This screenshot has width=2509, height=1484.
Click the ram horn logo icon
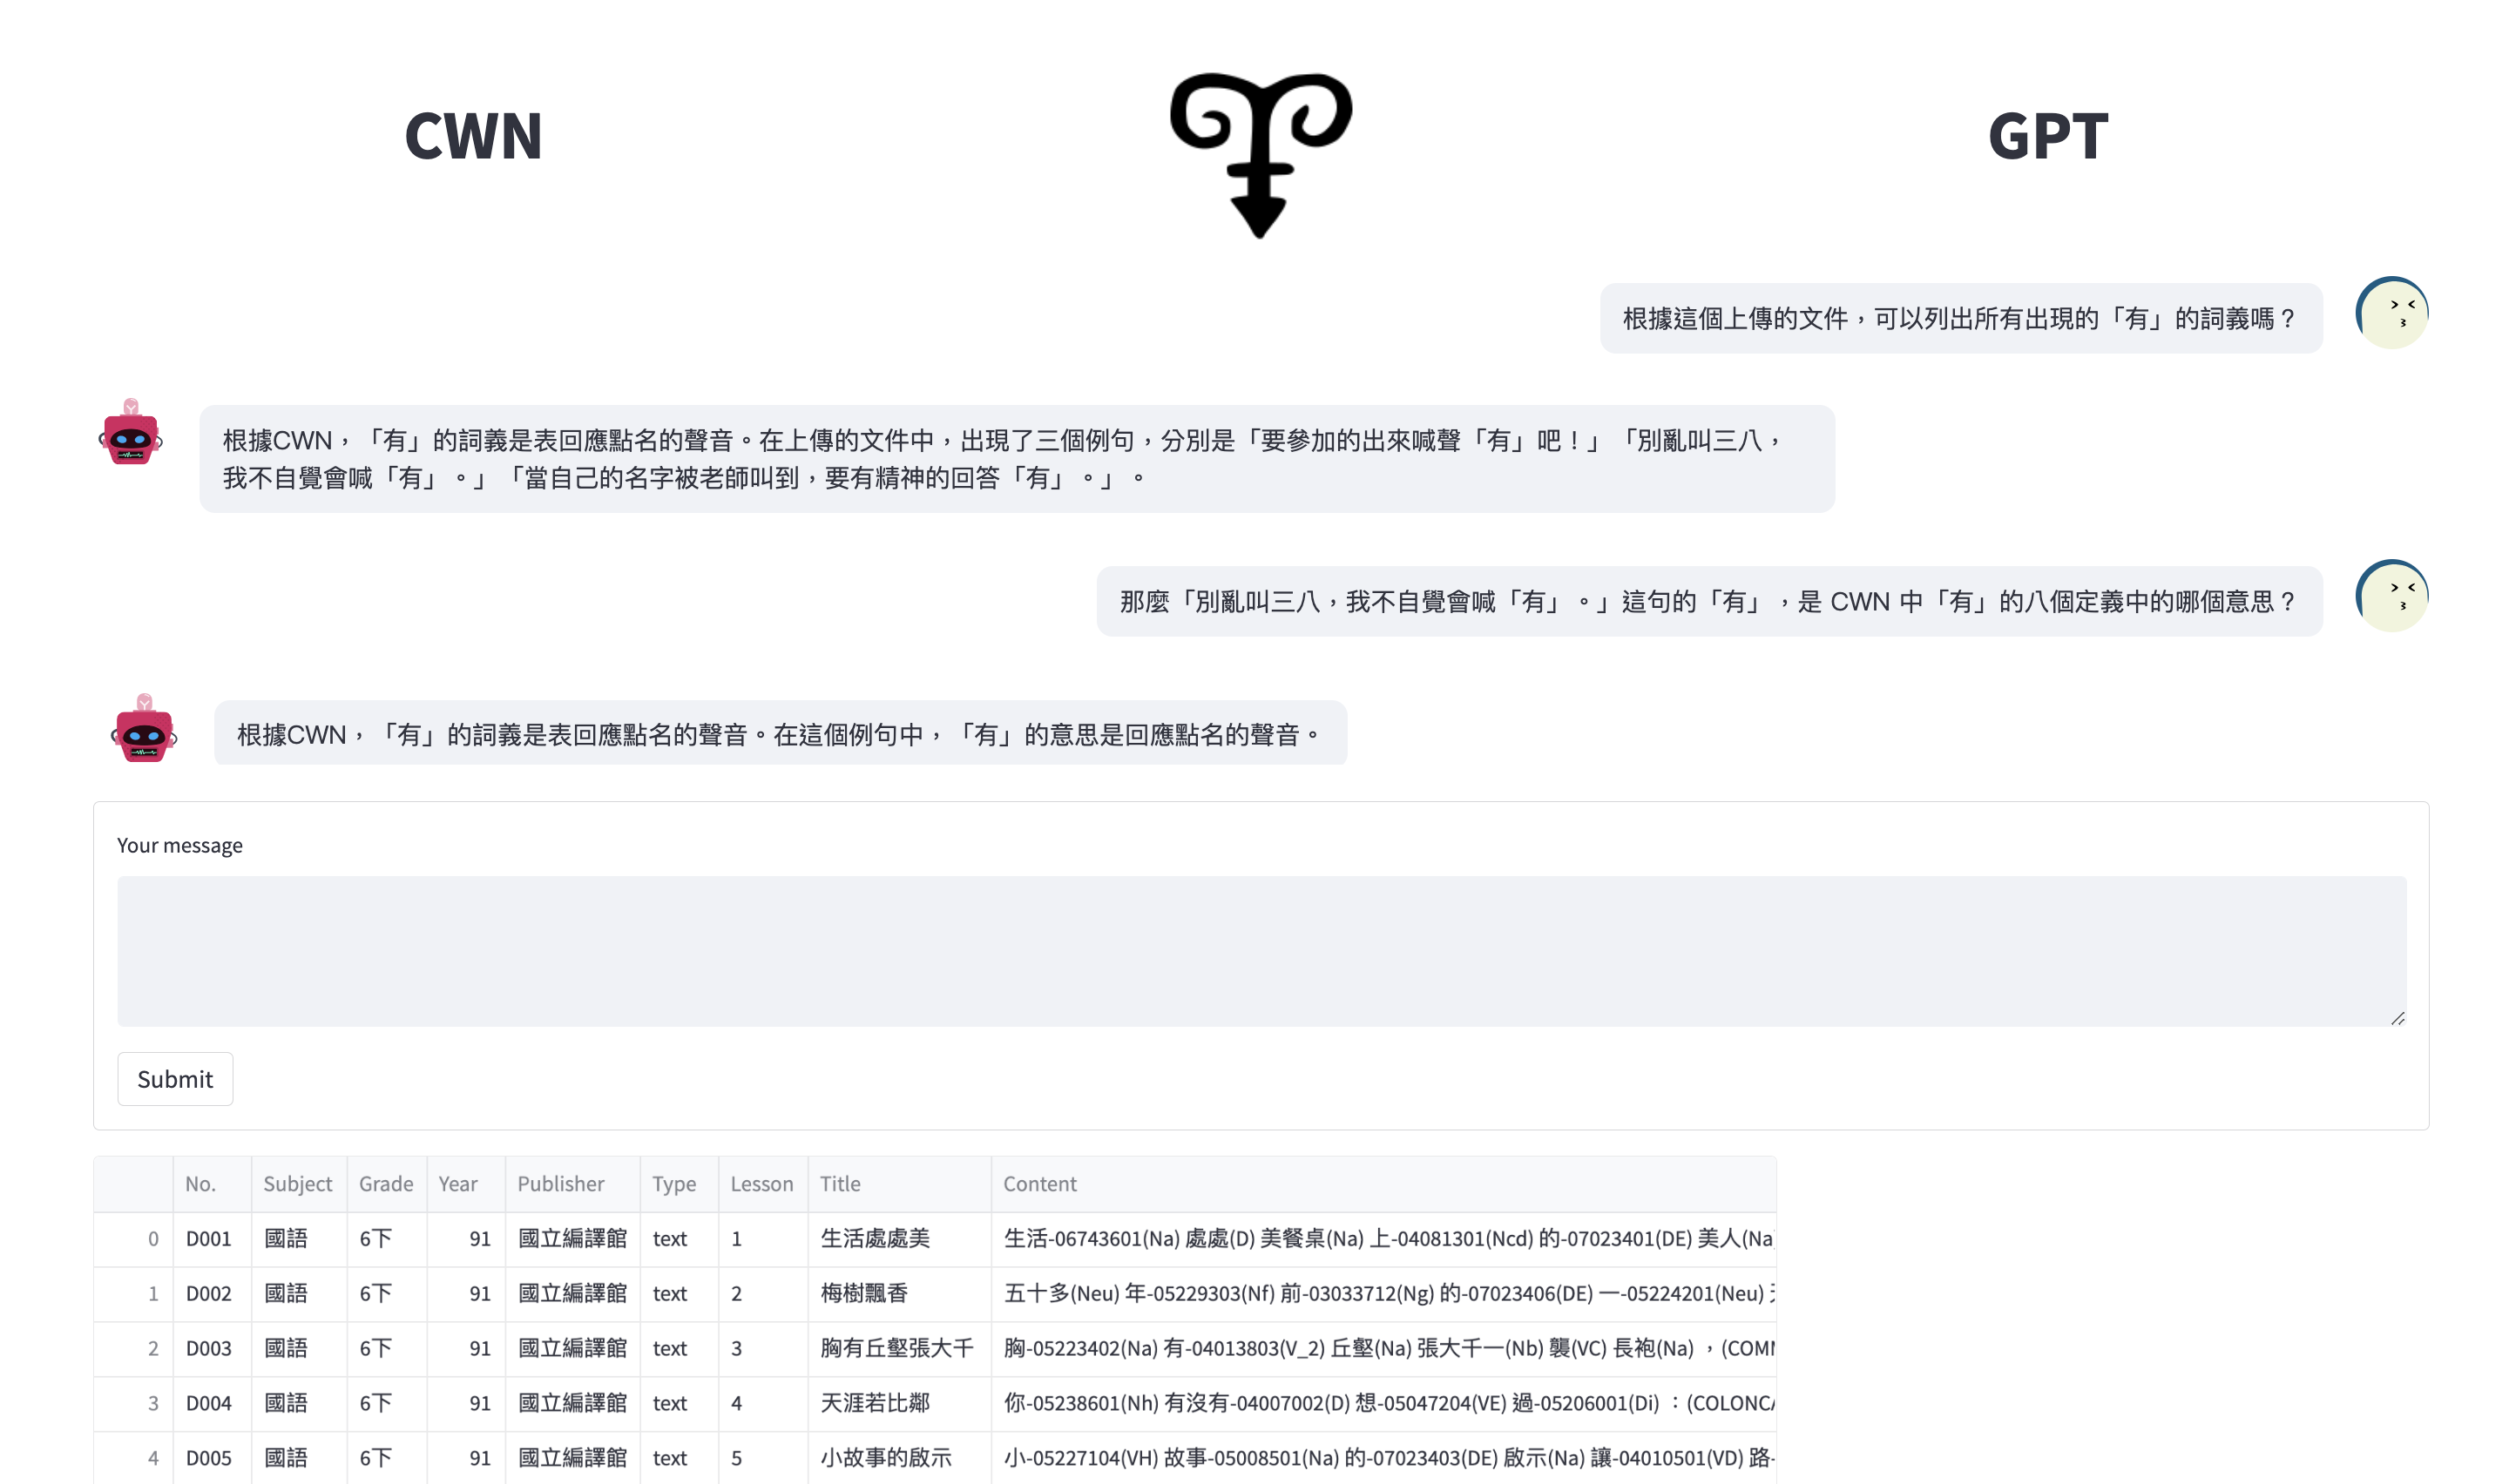1260,153
